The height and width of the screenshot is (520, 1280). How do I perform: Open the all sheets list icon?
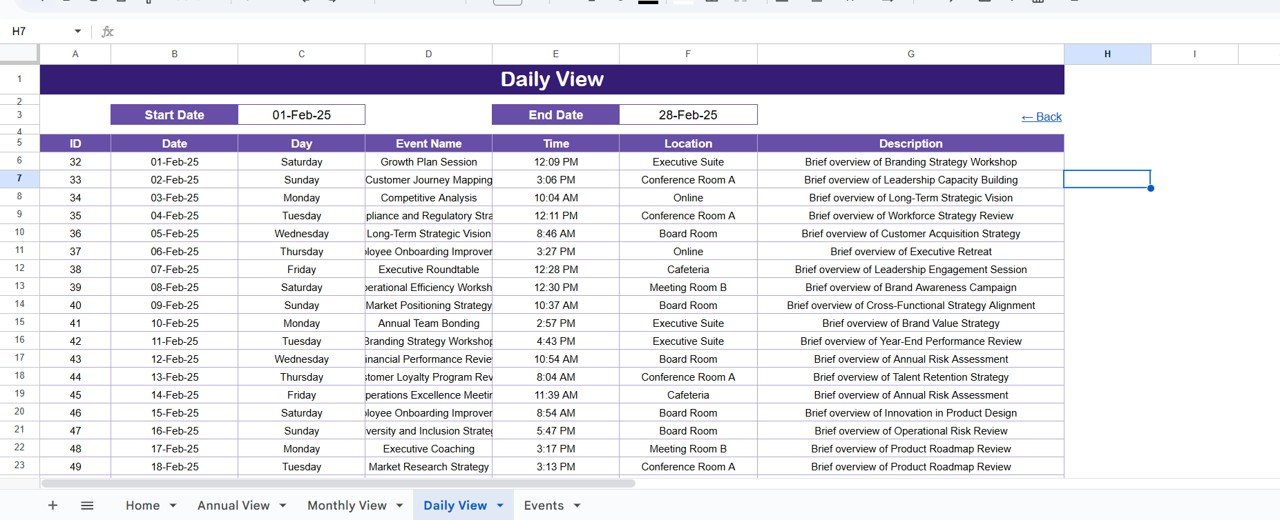pos(87,506)
